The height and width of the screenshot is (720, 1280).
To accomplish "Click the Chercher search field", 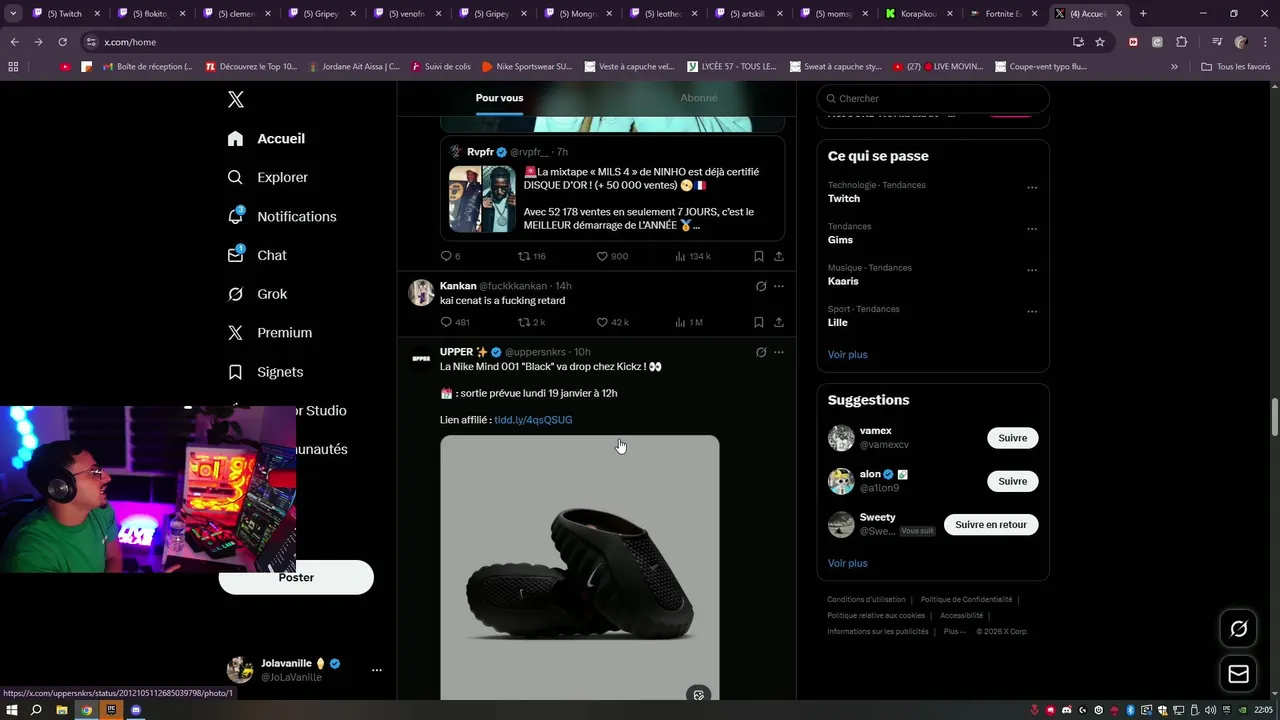I will pos(933,98).
